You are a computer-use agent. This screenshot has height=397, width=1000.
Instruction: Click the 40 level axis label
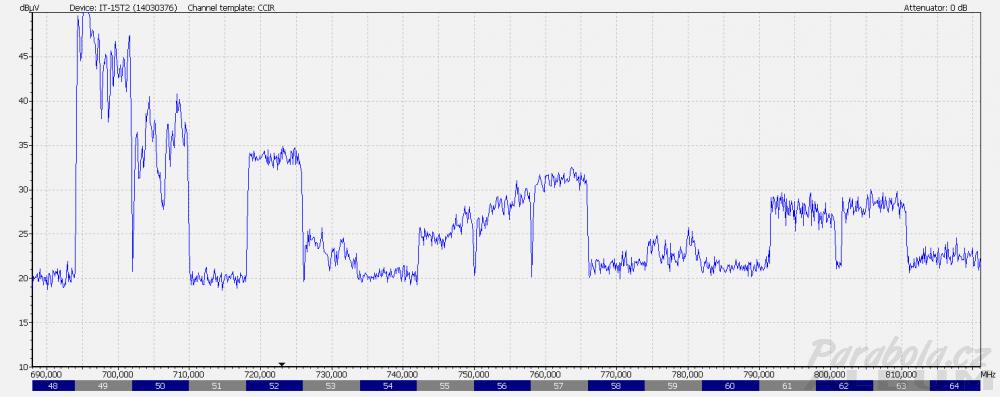point(24,101)
